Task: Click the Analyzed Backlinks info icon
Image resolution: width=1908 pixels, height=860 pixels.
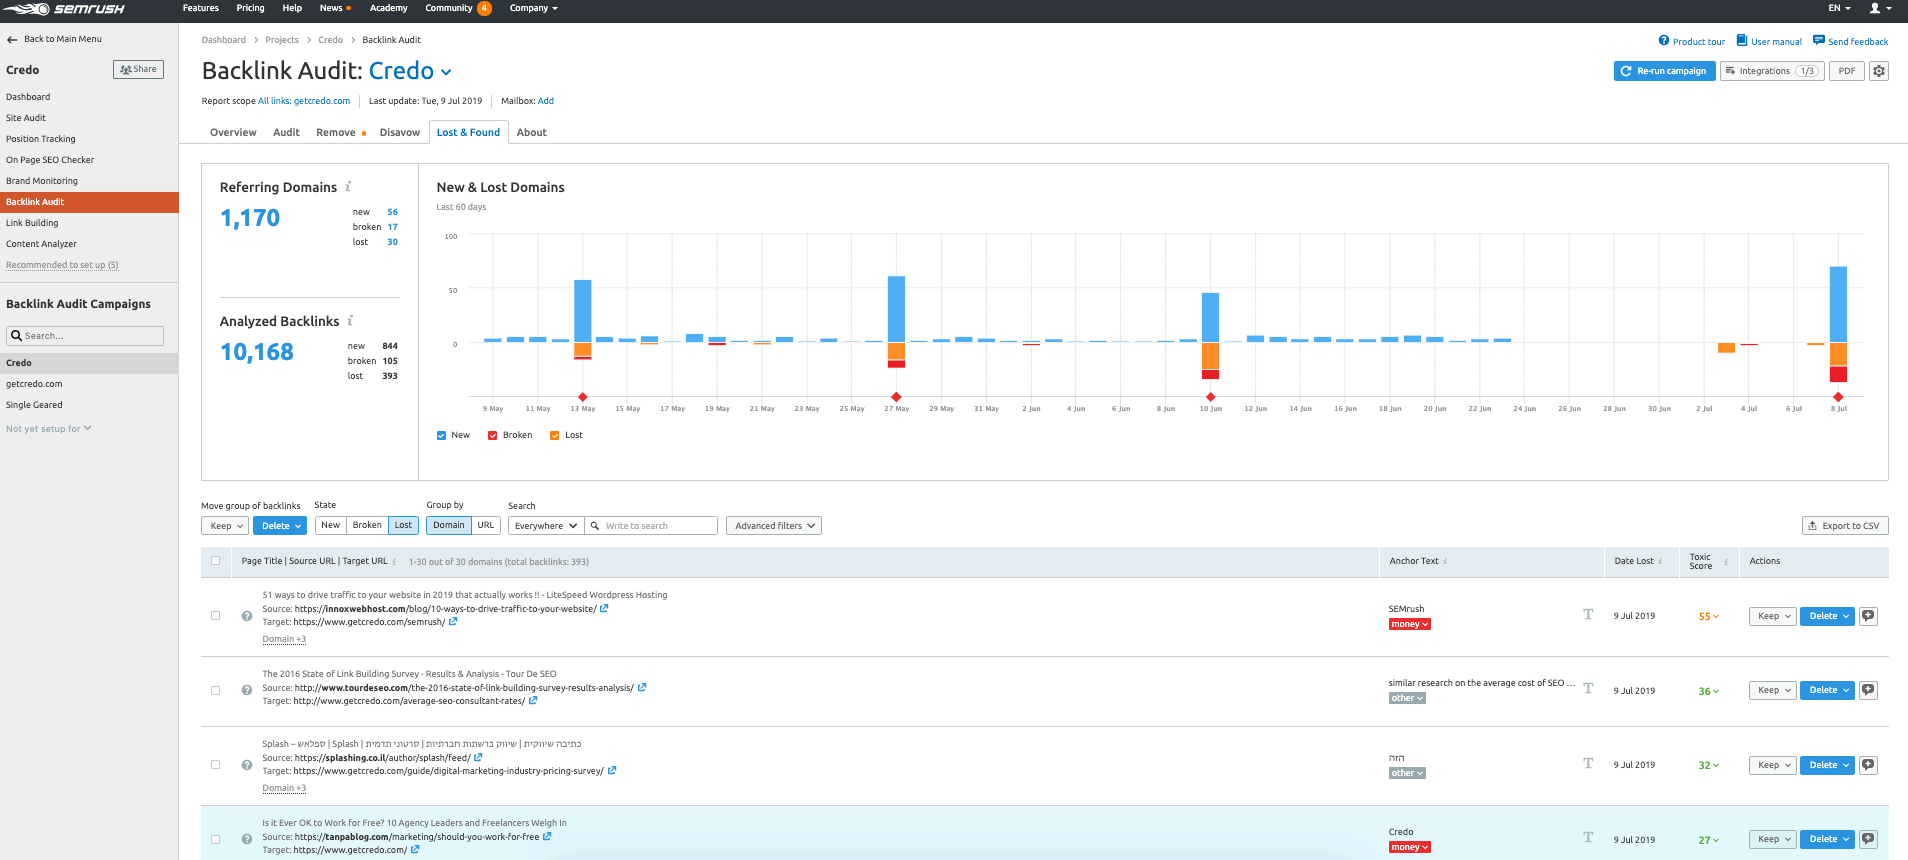Action: [x=350, y=321]
